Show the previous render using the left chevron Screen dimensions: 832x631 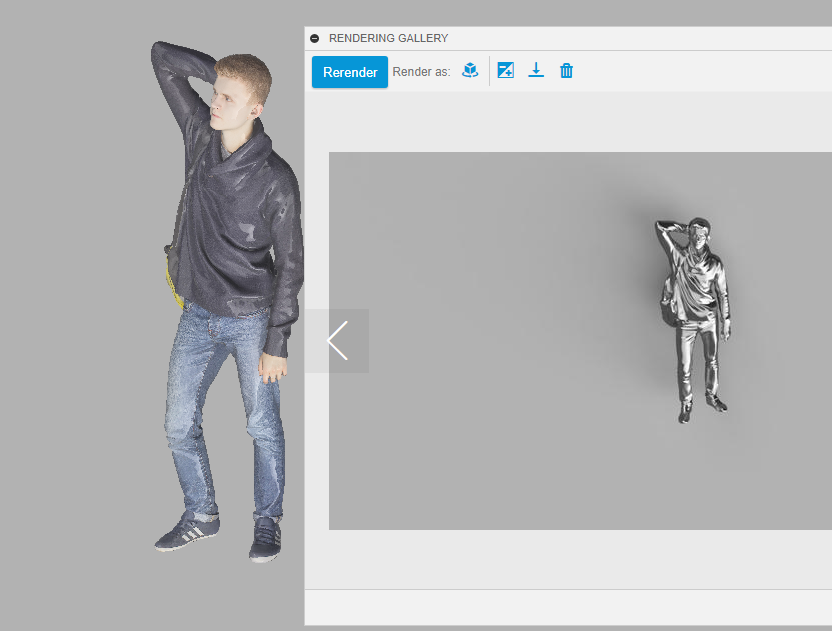click(x=337, y=340)
